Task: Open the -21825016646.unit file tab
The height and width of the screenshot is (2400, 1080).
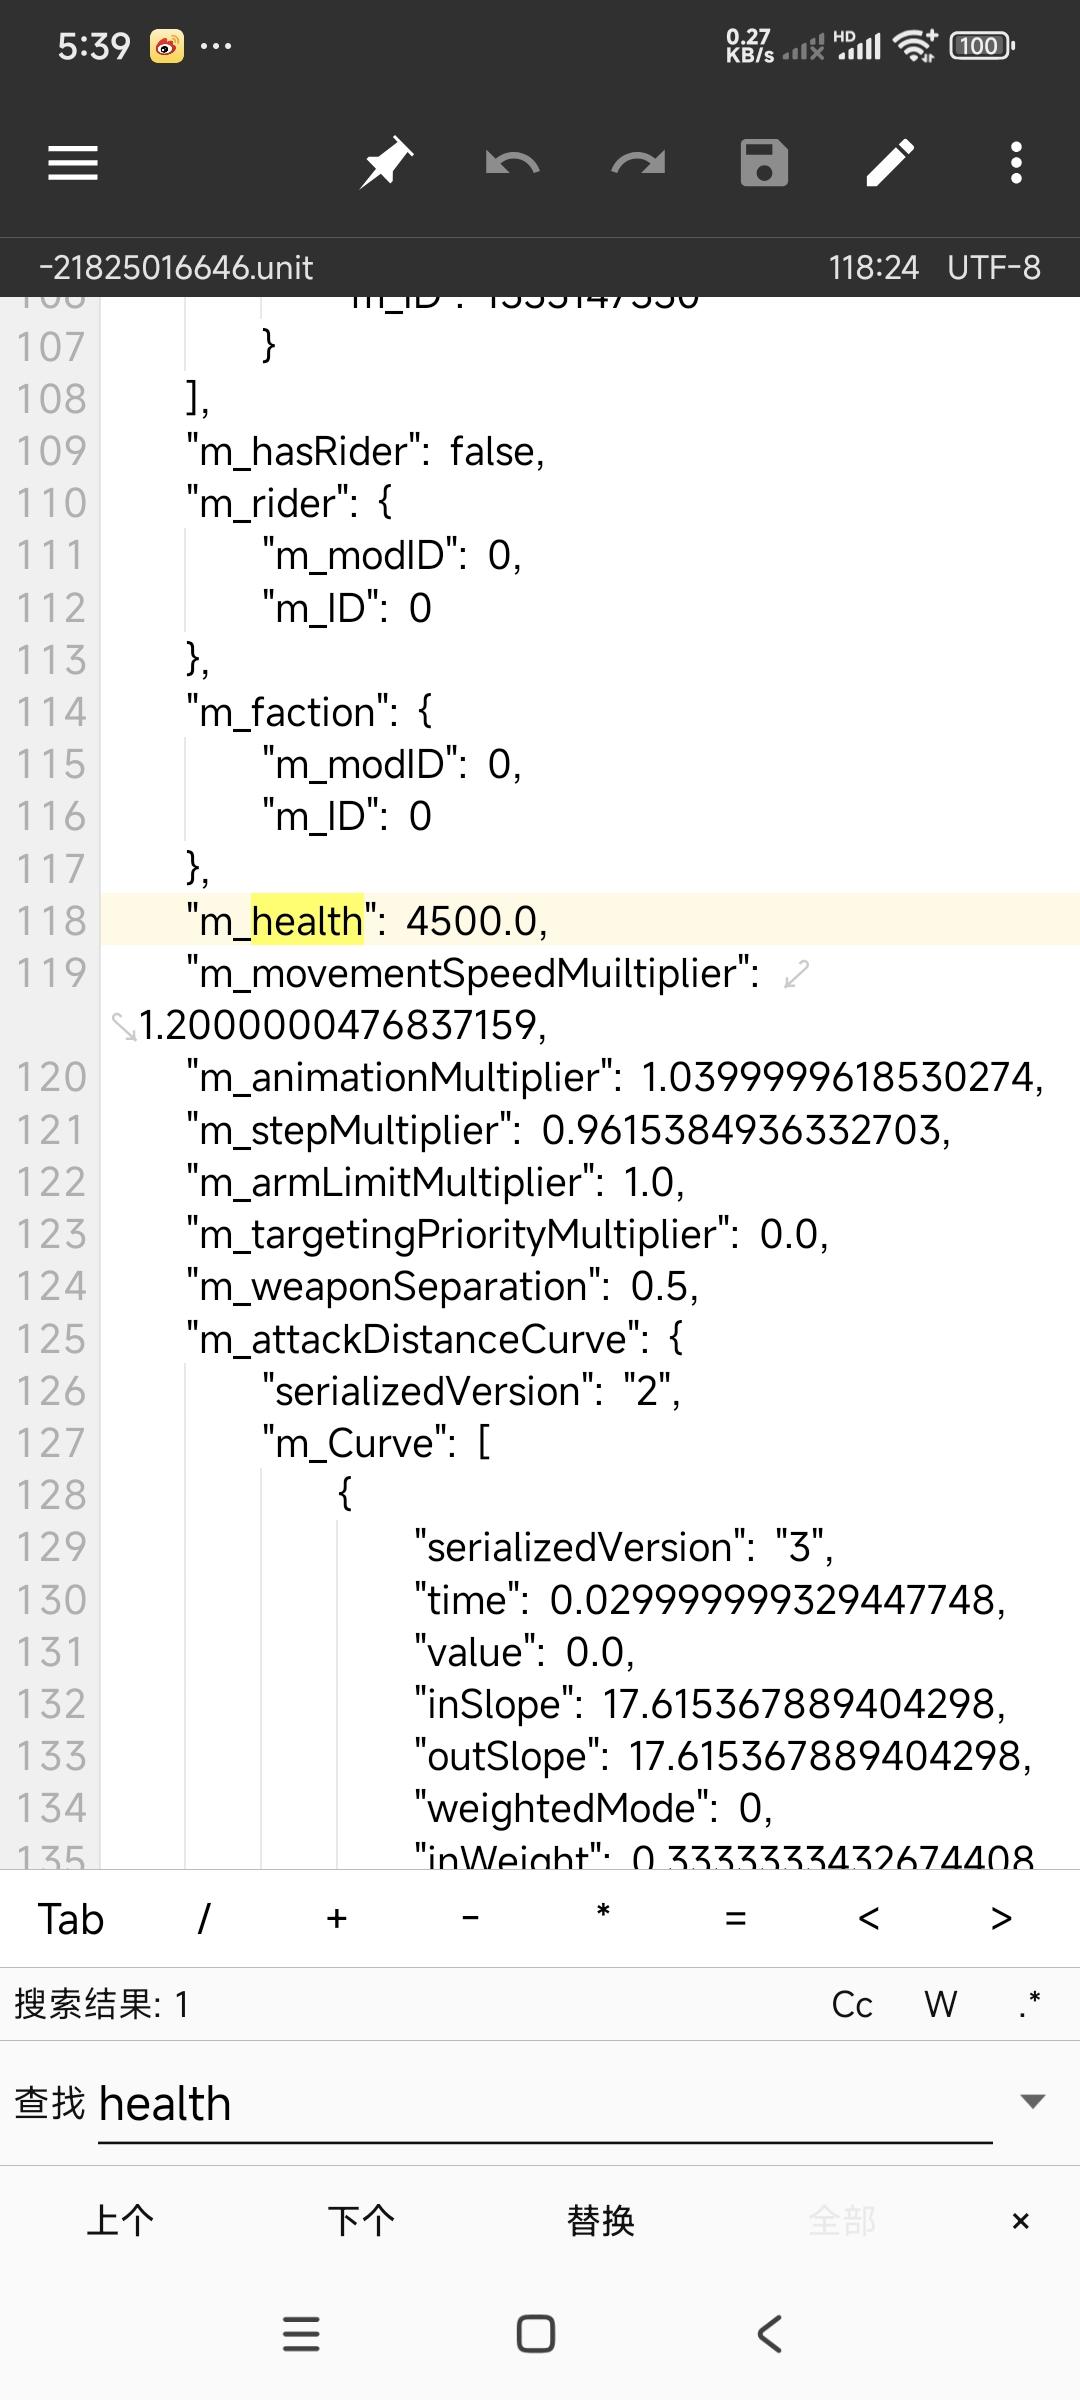Action: click(x=176, y=268)
